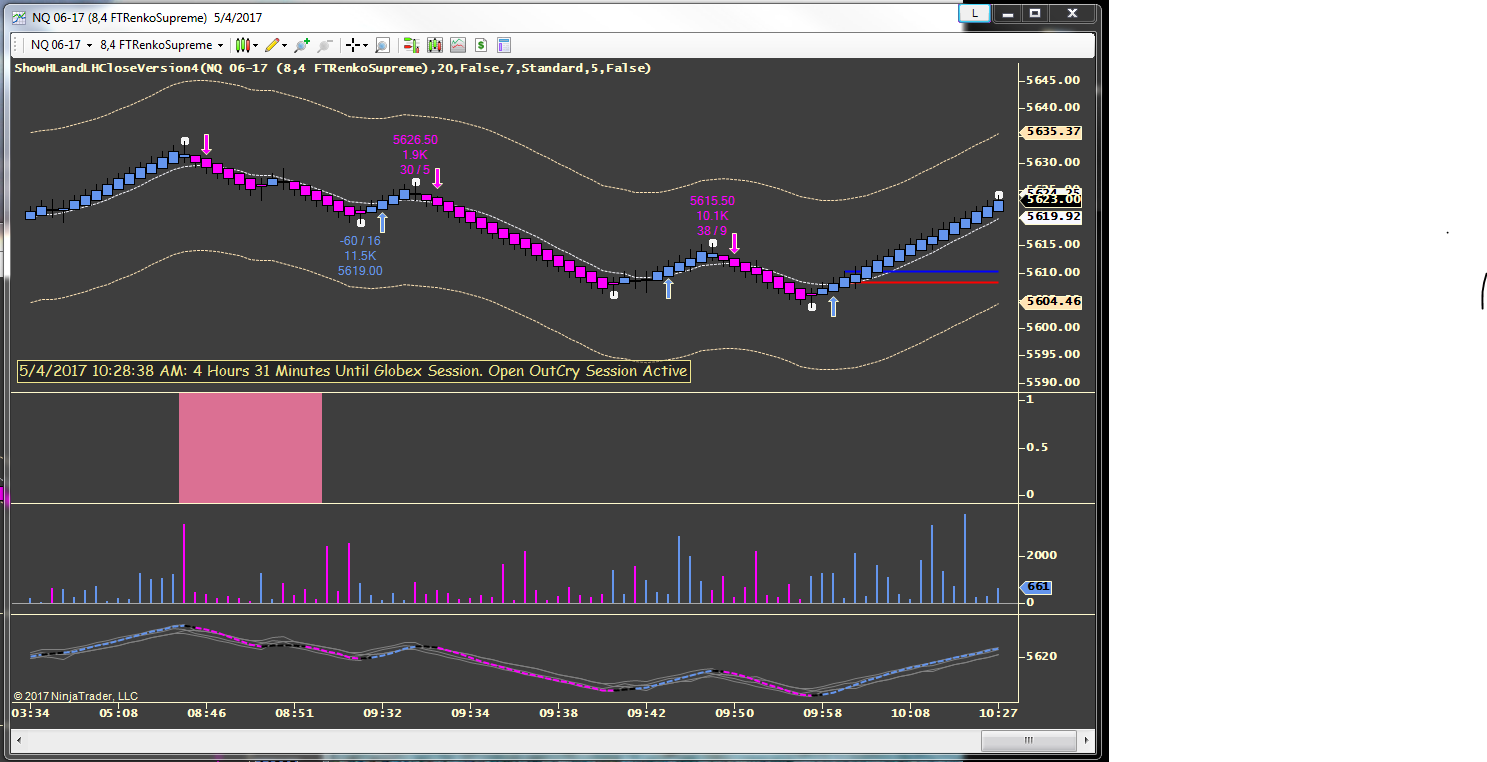Expand the 8,4 FTRenkoSupreme interval selector

pyautogui.click(x=162, y=45)
